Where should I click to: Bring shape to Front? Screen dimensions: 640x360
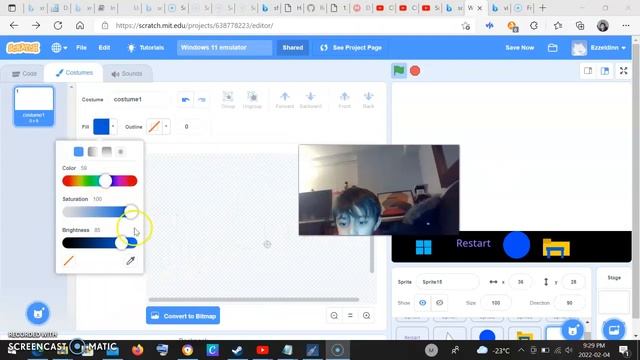click(344, 100)
